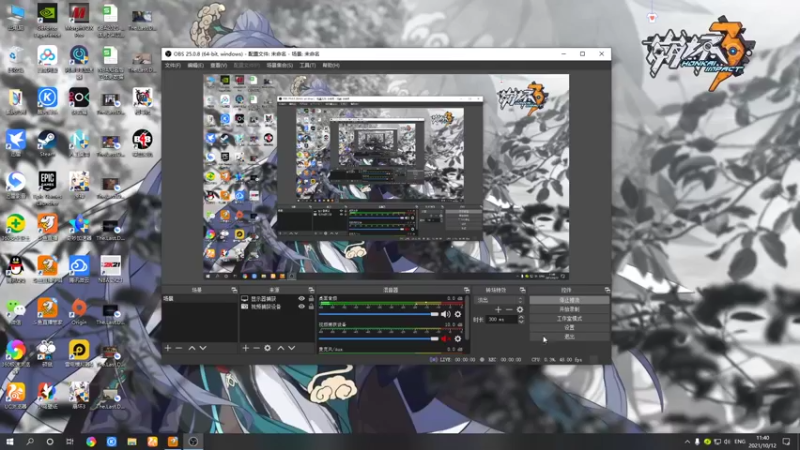Pop out the Scenes dock panel
This screenshot has width=800, height=450.
tap(234, 290)
